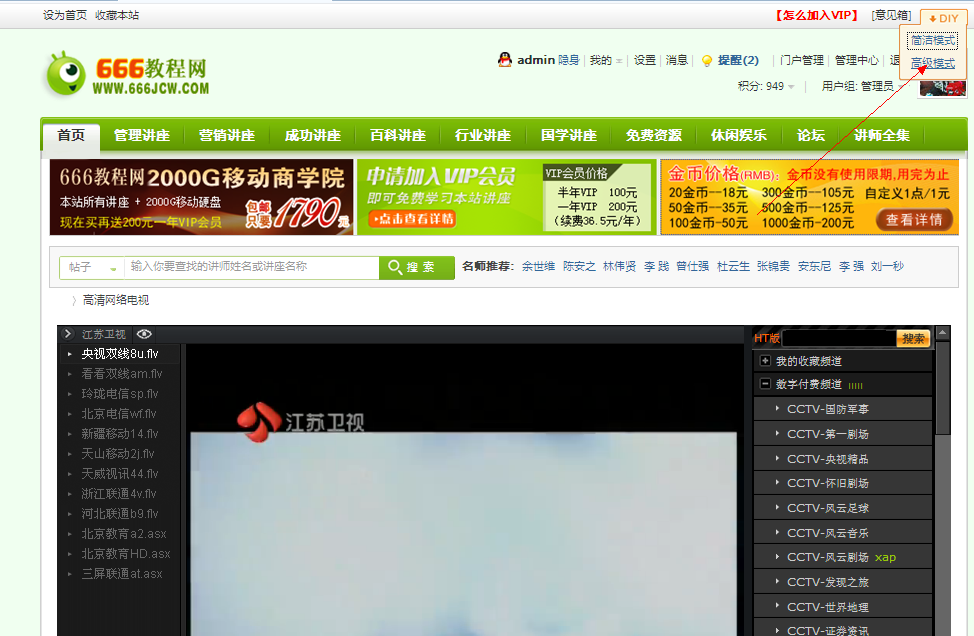Screen dimensions: 974x636
Task: Open 设置 link
Action: coord(645,60)
